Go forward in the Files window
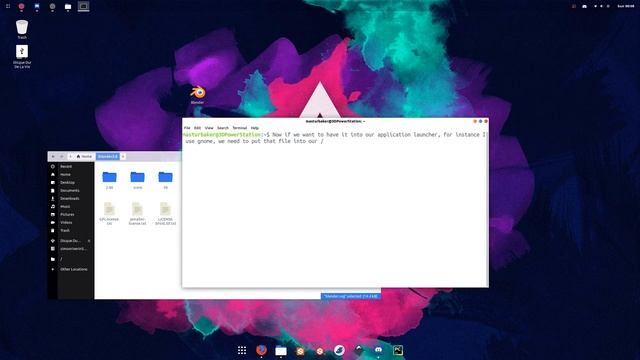Image resolution: width=640 pixels, height=360 pixels. [62, 156]
